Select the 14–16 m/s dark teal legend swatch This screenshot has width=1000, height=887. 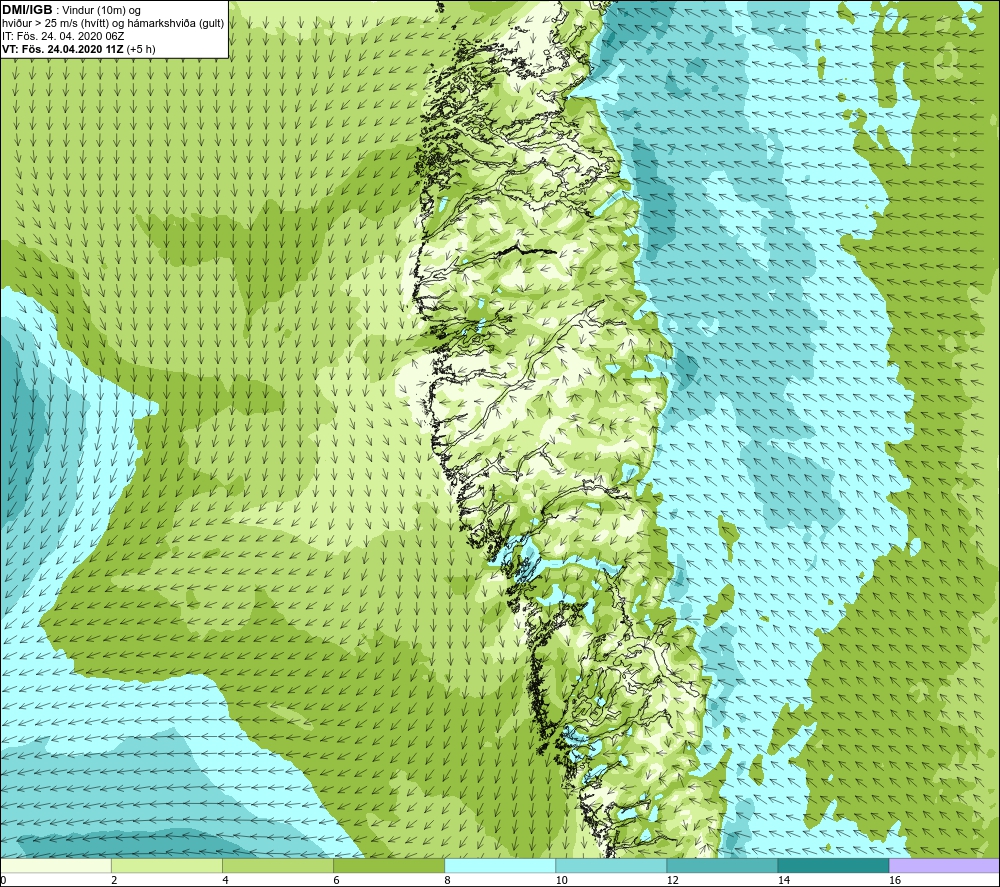pyautogui.click(x=833, y=866)
